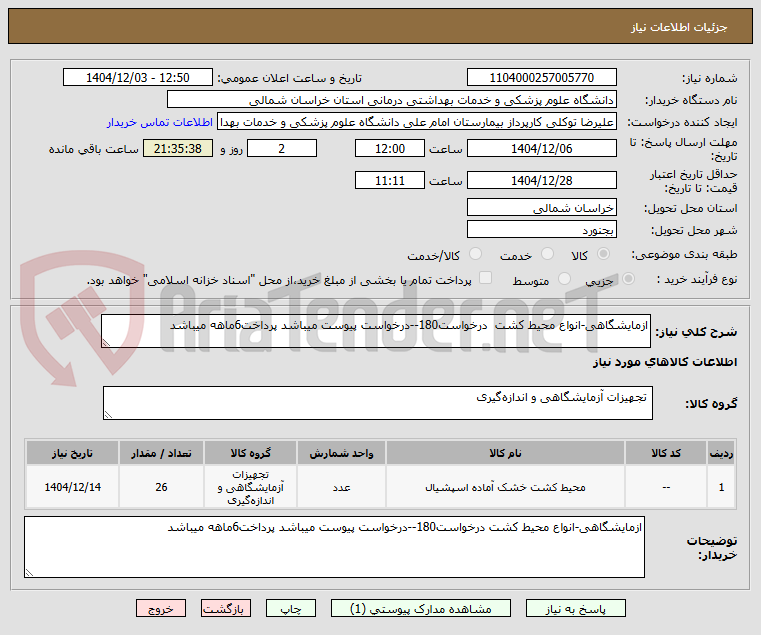Click the delivery province field خراسان شمالی
Viewport: 761px width, 635px height.
click(x=542, y=208)
